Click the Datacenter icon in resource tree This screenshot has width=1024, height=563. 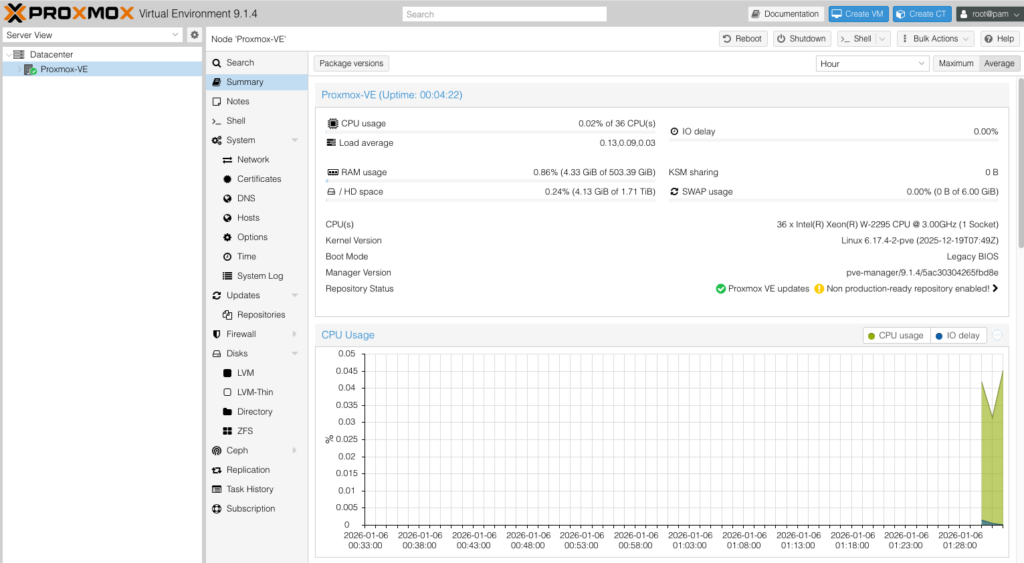19,54
